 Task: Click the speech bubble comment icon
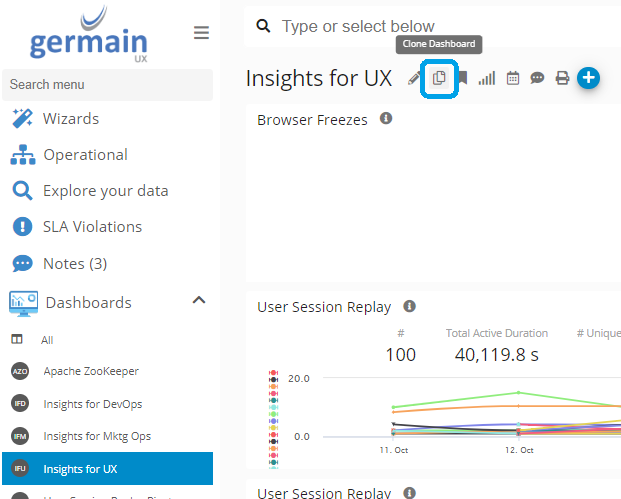[x=537, y=78]
